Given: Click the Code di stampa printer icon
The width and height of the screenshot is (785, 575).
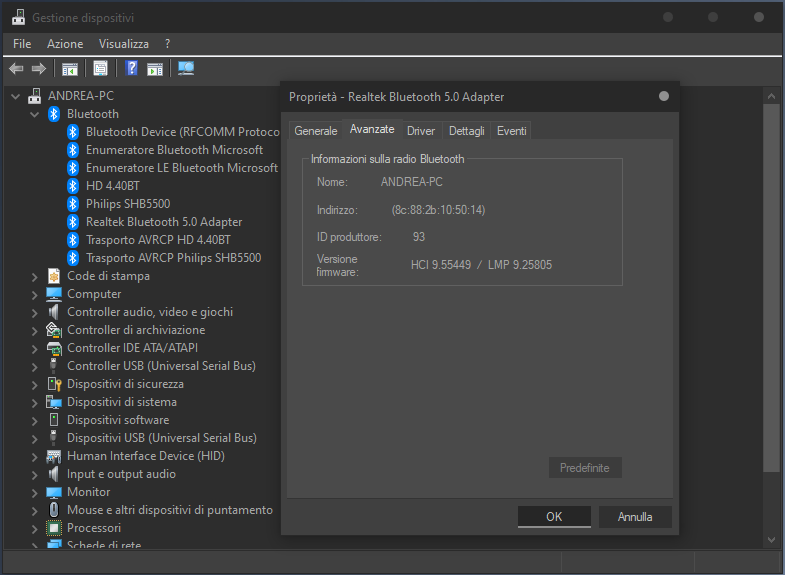Looking at the screenshot, I should click(x=54, y=276).
